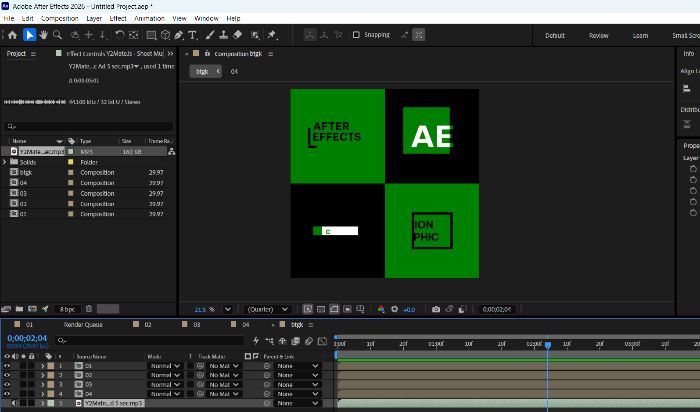Image resolution: width=700 pixels, height=412 pixels.
Task: Select the Clone Stamp tool
Action: tap(224, 35)
